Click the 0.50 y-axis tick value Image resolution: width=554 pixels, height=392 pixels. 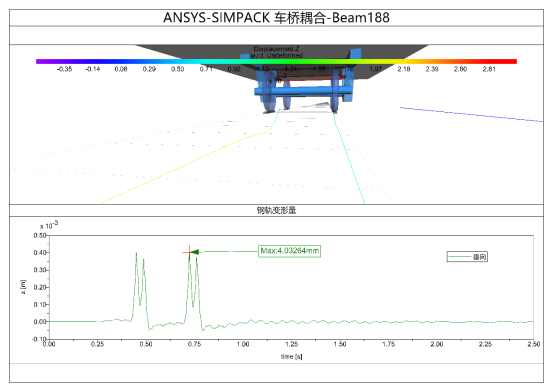[40, 235]
